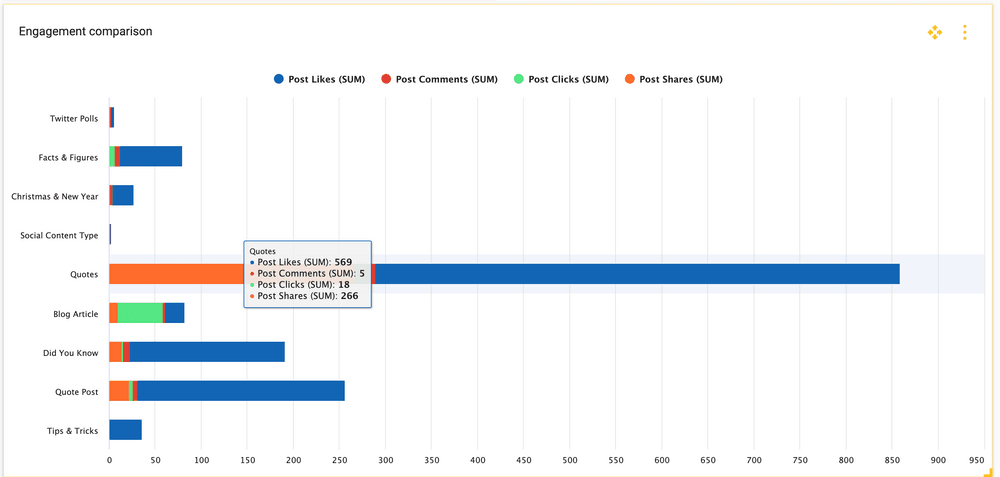Open the three-dot widget options menu
Image resolution: width=1000 pixels, height=477 pixels.
click(x=964, y=33)
